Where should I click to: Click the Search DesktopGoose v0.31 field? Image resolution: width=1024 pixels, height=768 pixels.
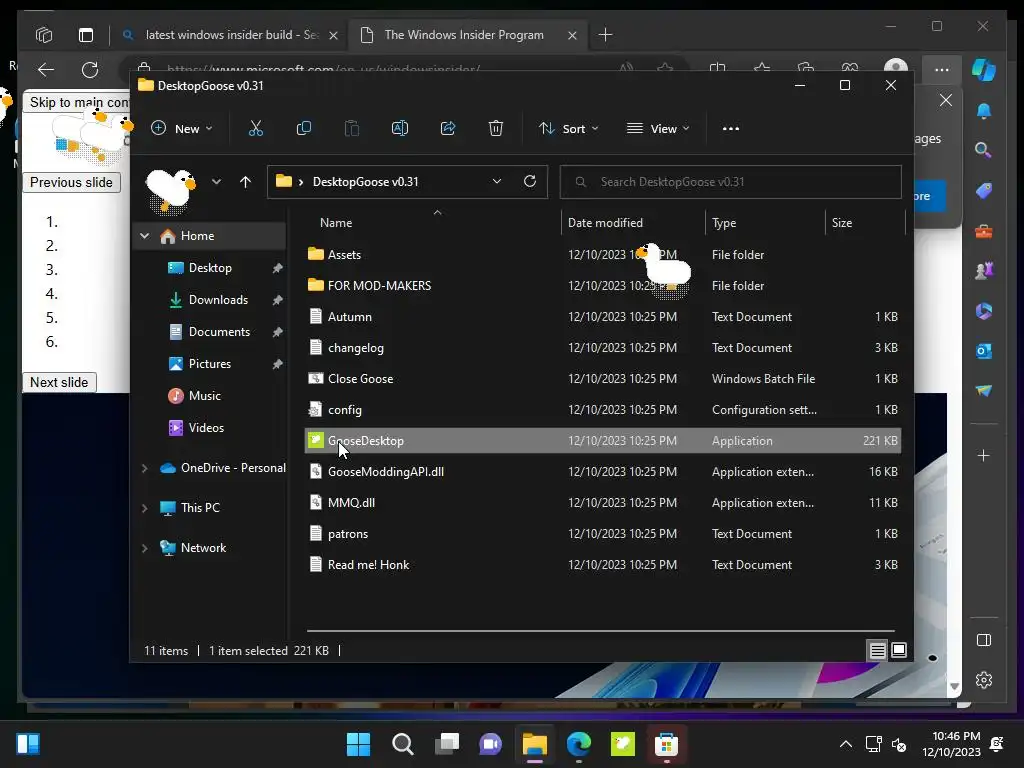(x=730, y=182)
